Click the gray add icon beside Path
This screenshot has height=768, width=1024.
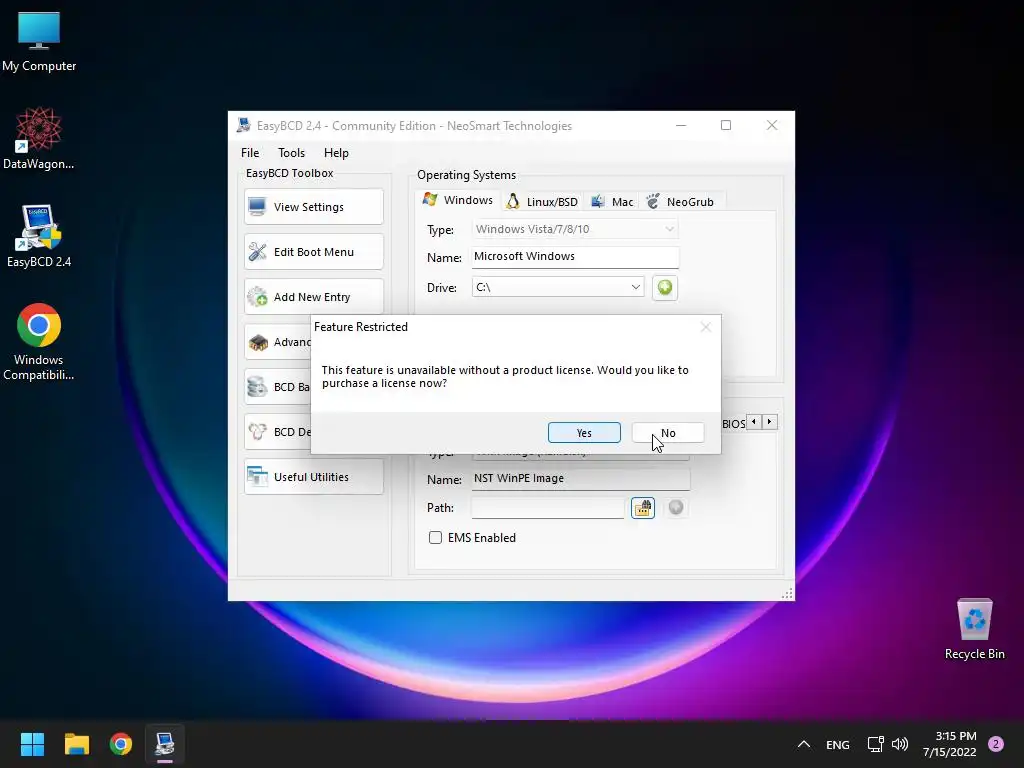(676, 507)
